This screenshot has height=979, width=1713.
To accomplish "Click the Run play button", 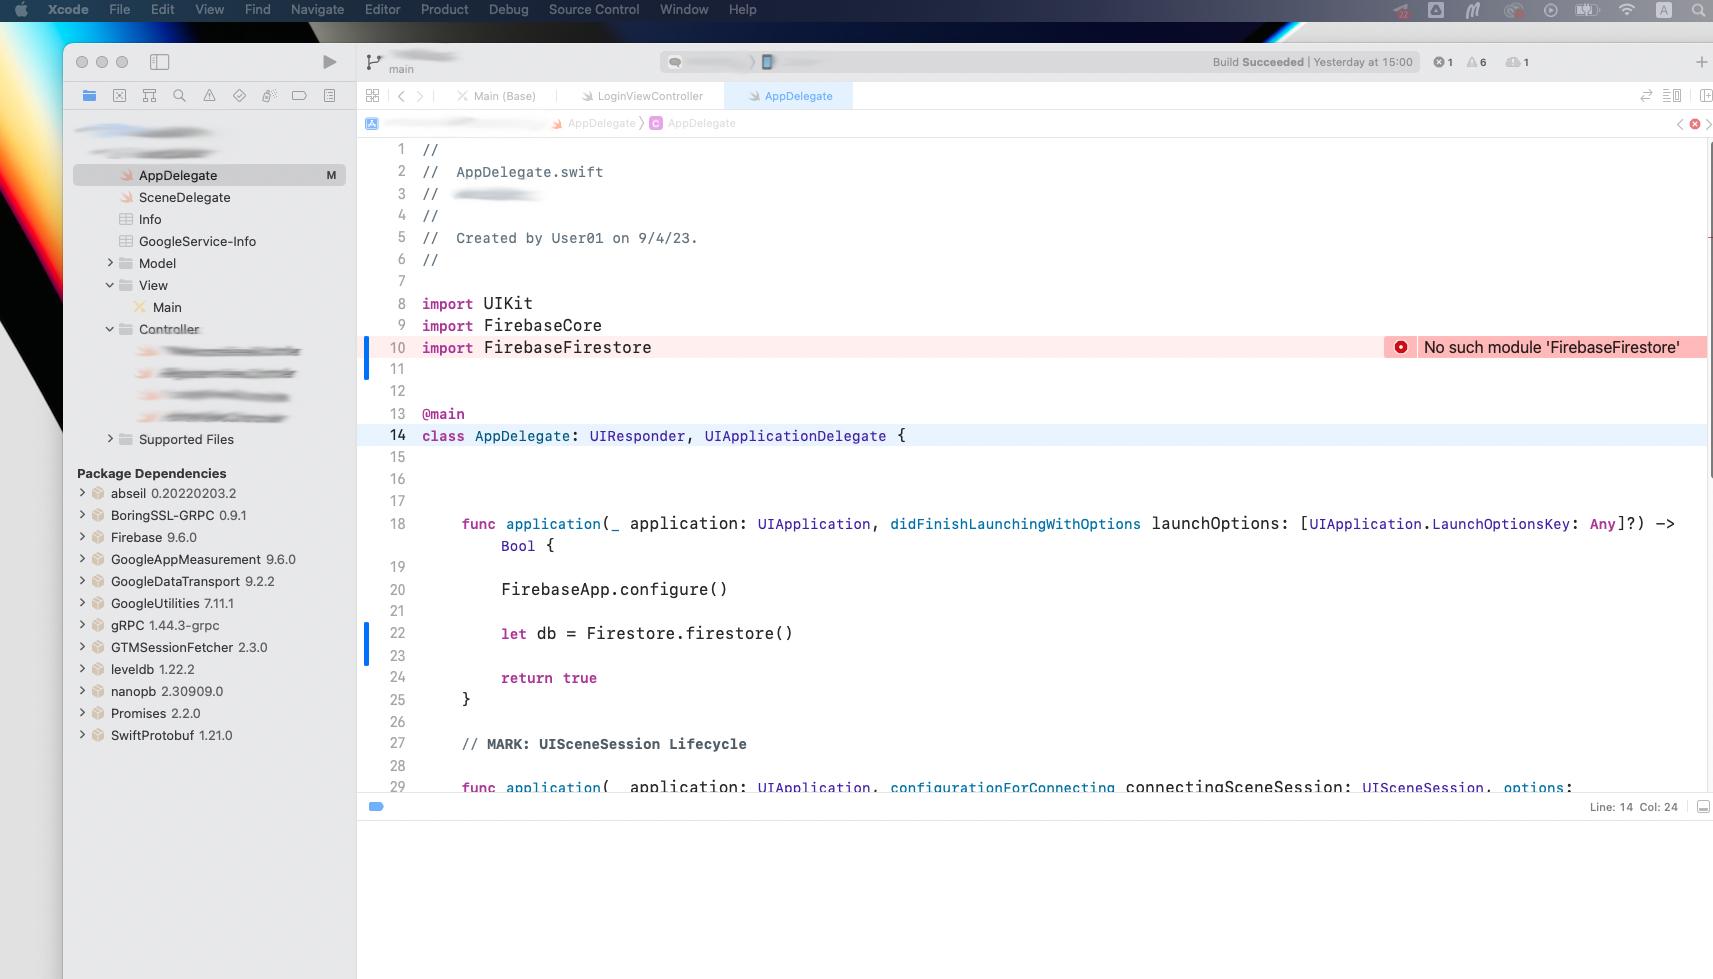I will (x=329, y=62).
